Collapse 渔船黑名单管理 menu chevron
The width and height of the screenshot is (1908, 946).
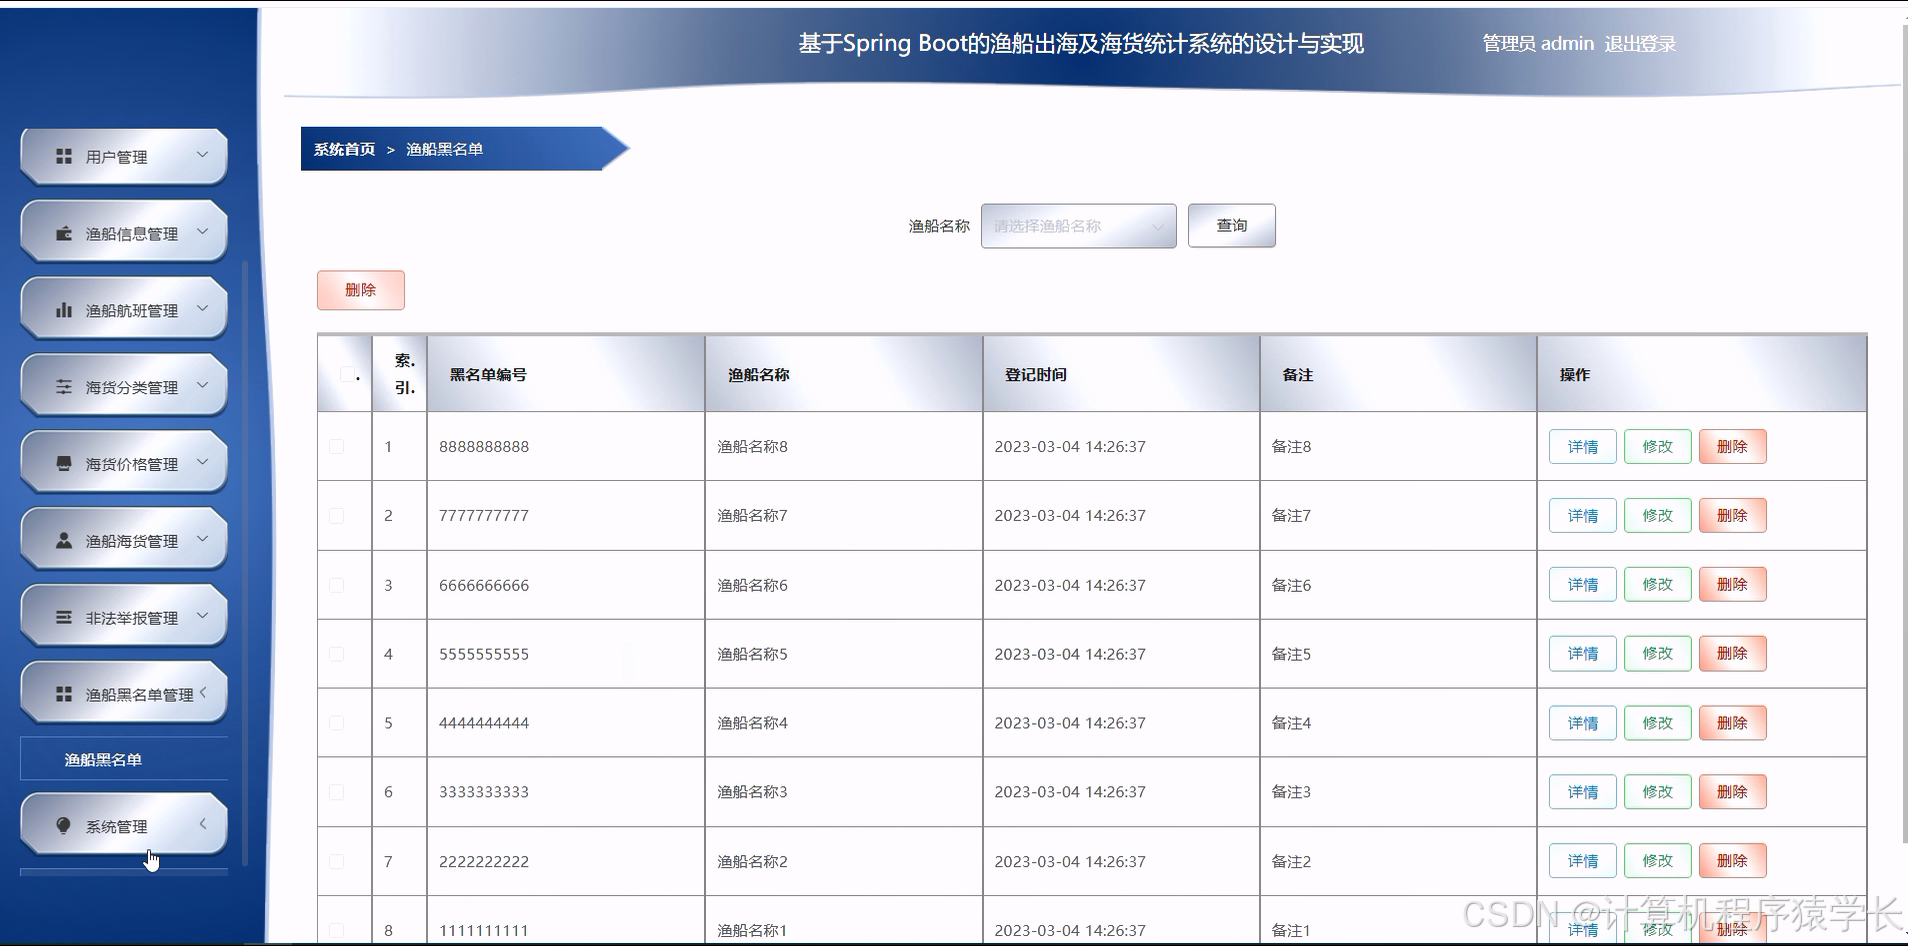click(203, 692)
